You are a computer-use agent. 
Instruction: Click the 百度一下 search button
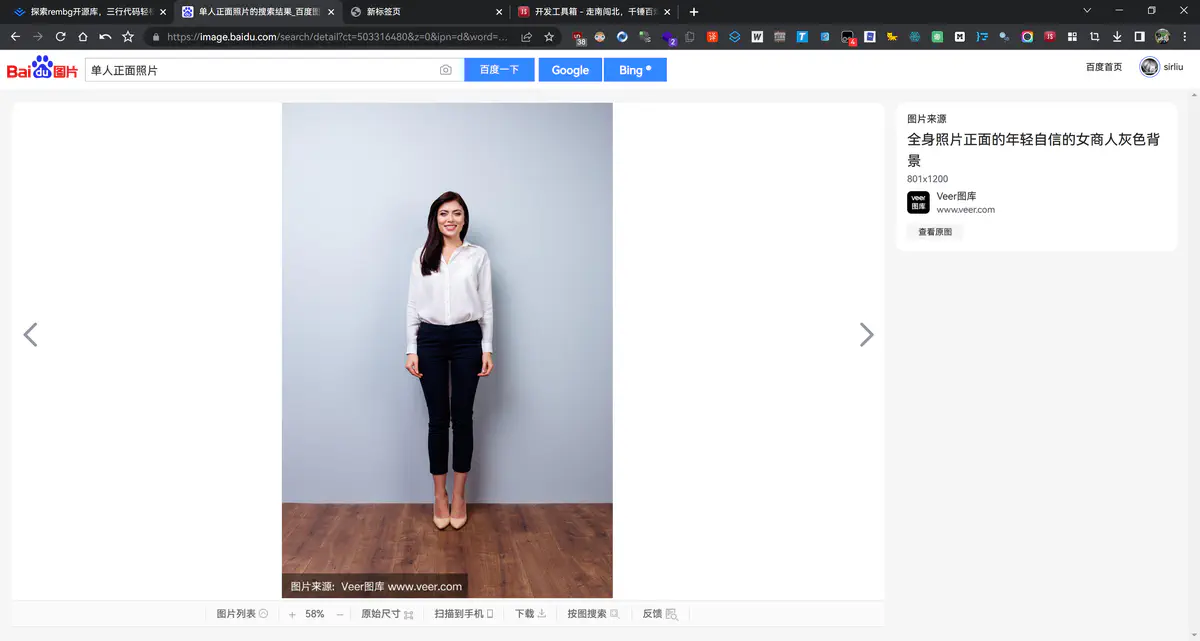point(499,70)
